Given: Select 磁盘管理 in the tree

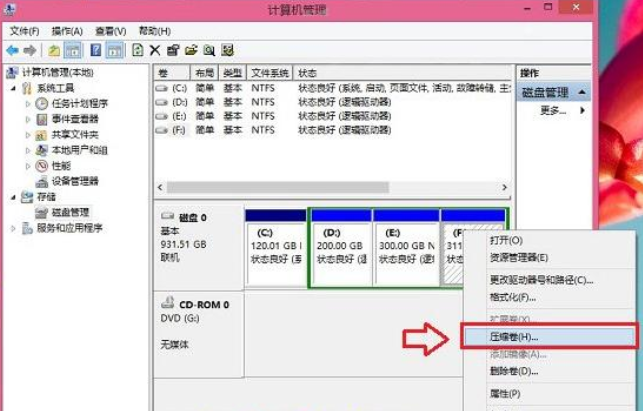Looking at the screenshot, I should [x=70, y=212].
